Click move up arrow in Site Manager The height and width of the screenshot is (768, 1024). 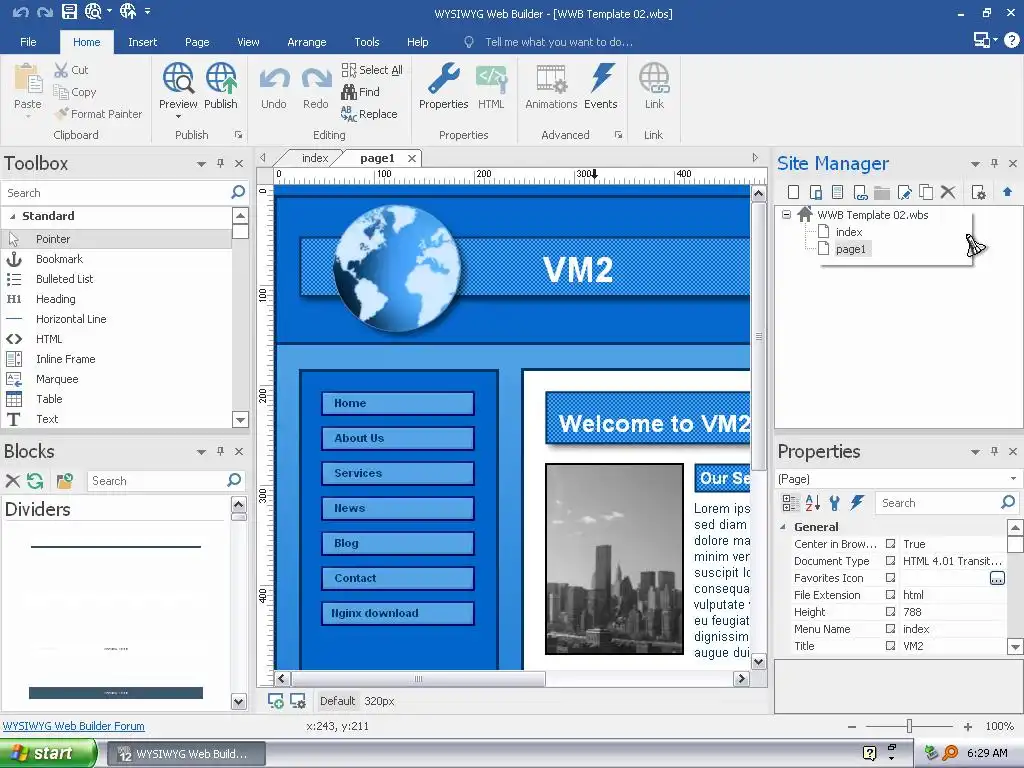coord(1007,192)
